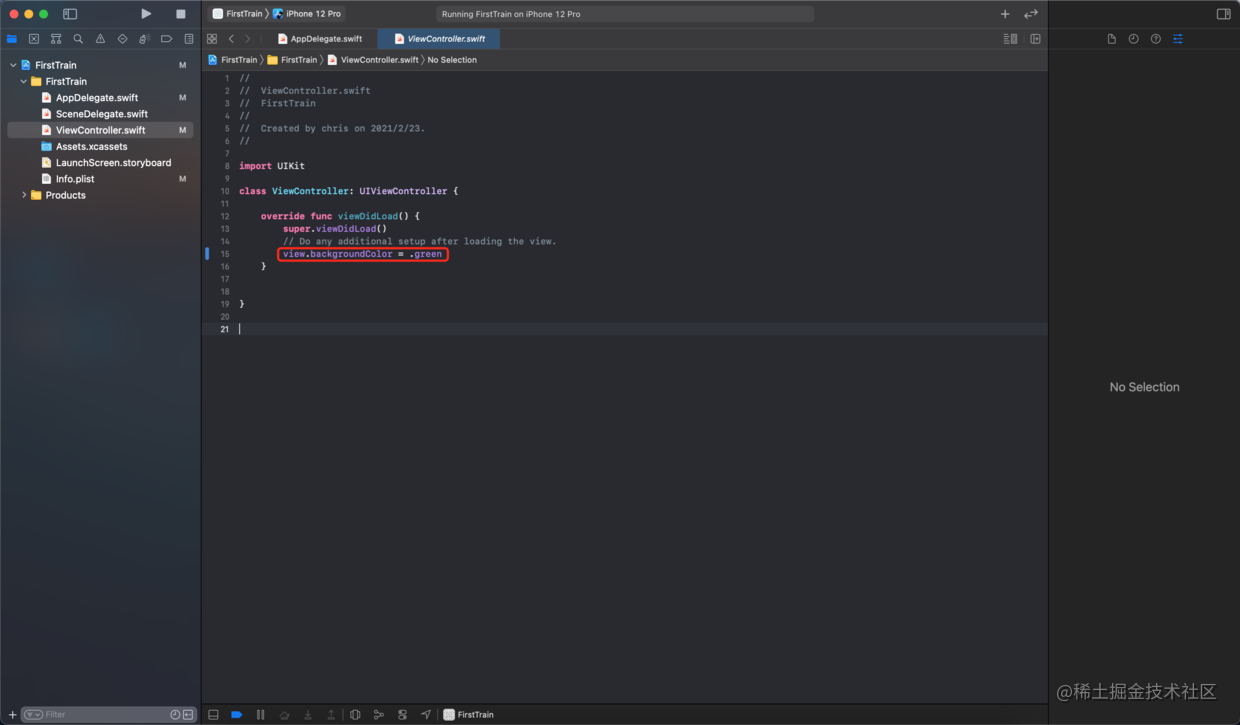This screenshot has height=725, width=1240.
Task: Toggle the debug area visibility
Action: click(213, 715)
